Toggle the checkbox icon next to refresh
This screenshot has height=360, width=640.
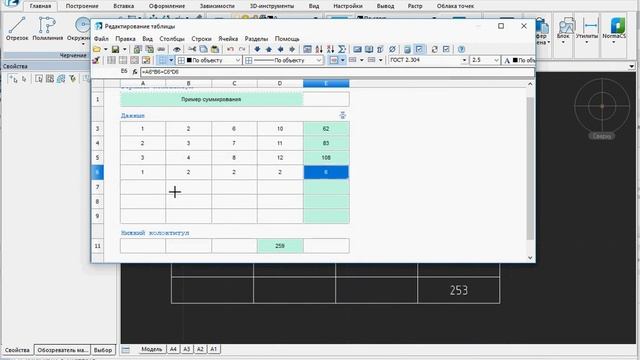click(x=446, y=49)
